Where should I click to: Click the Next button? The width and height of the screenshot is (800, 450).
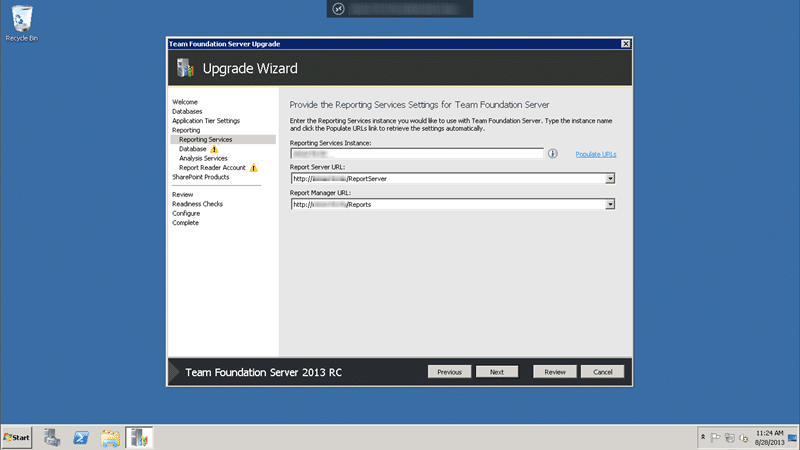[x=497, y=372]
